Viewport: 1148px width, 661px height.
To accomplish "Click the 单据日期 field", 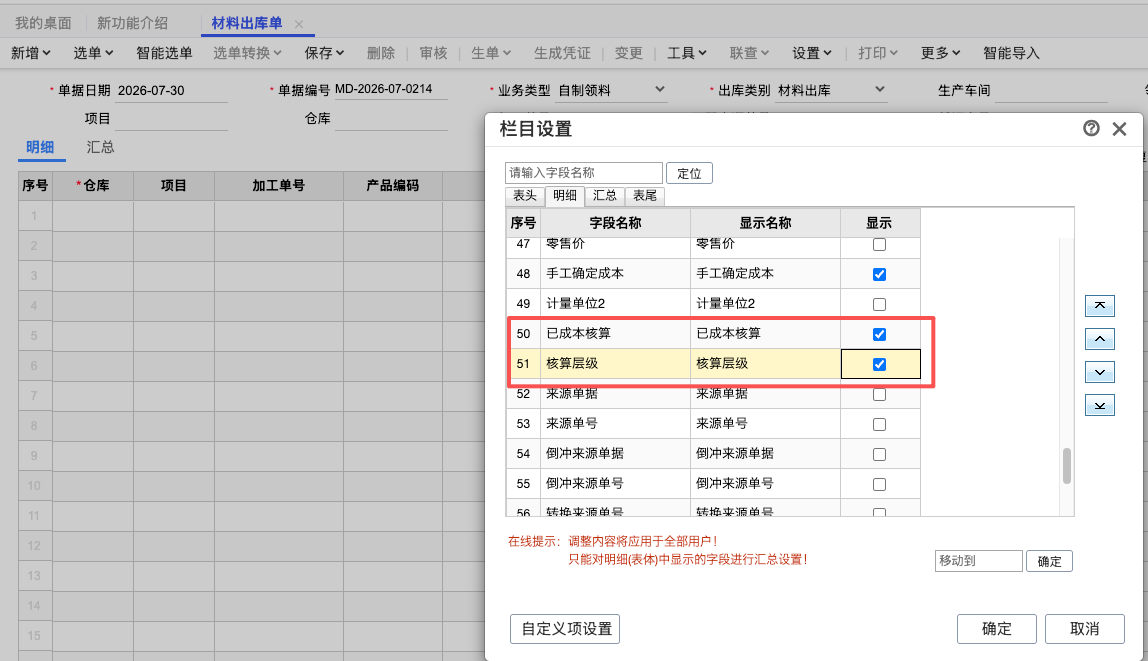I will [x=171, y=91].
